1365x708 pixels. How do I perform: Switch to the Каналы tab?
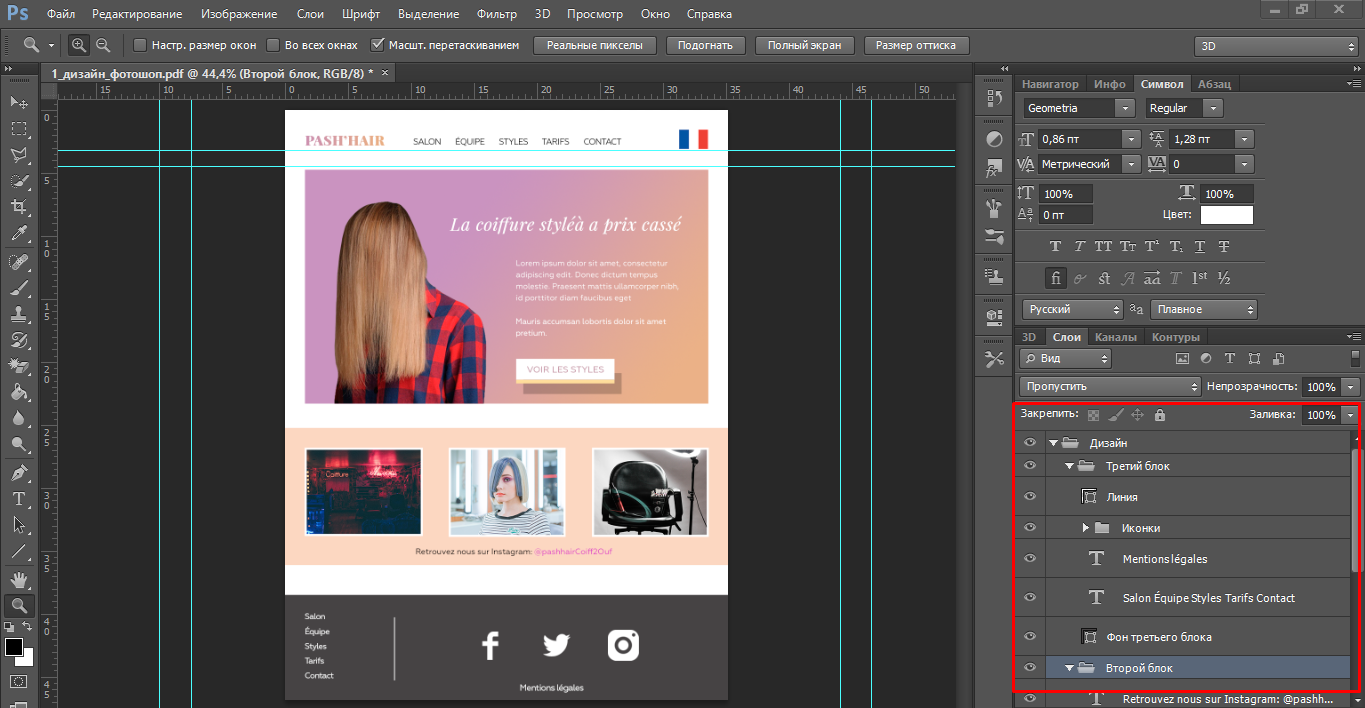[1115, 337]
